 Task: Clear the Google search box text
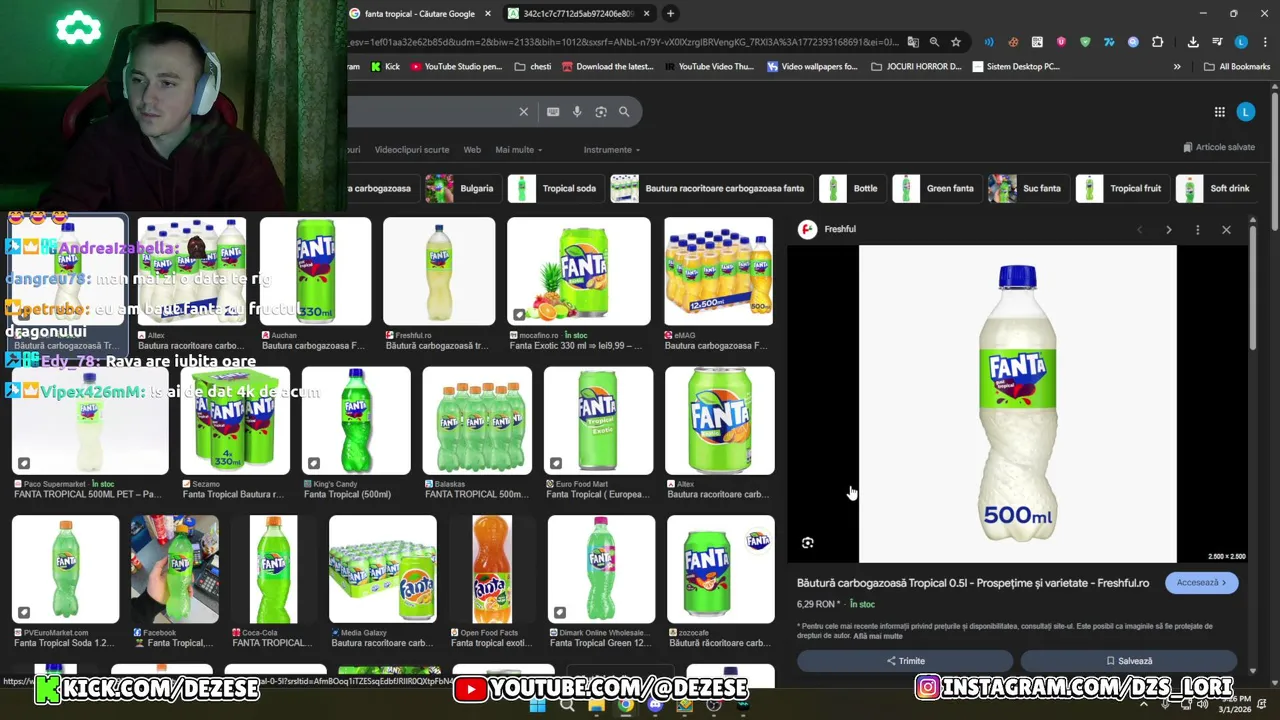523,112
